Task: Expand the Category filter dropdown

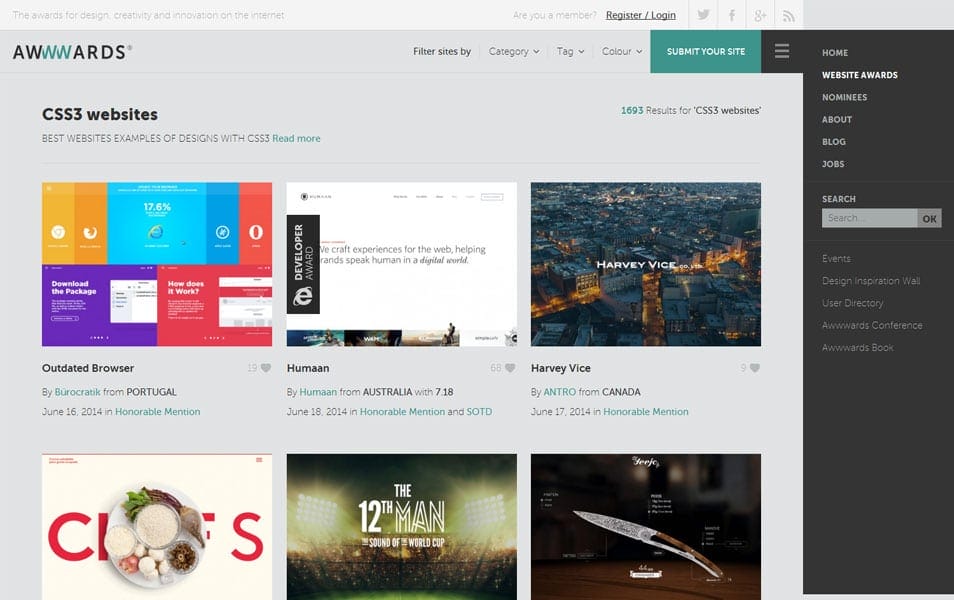Action: pos(514,51)
